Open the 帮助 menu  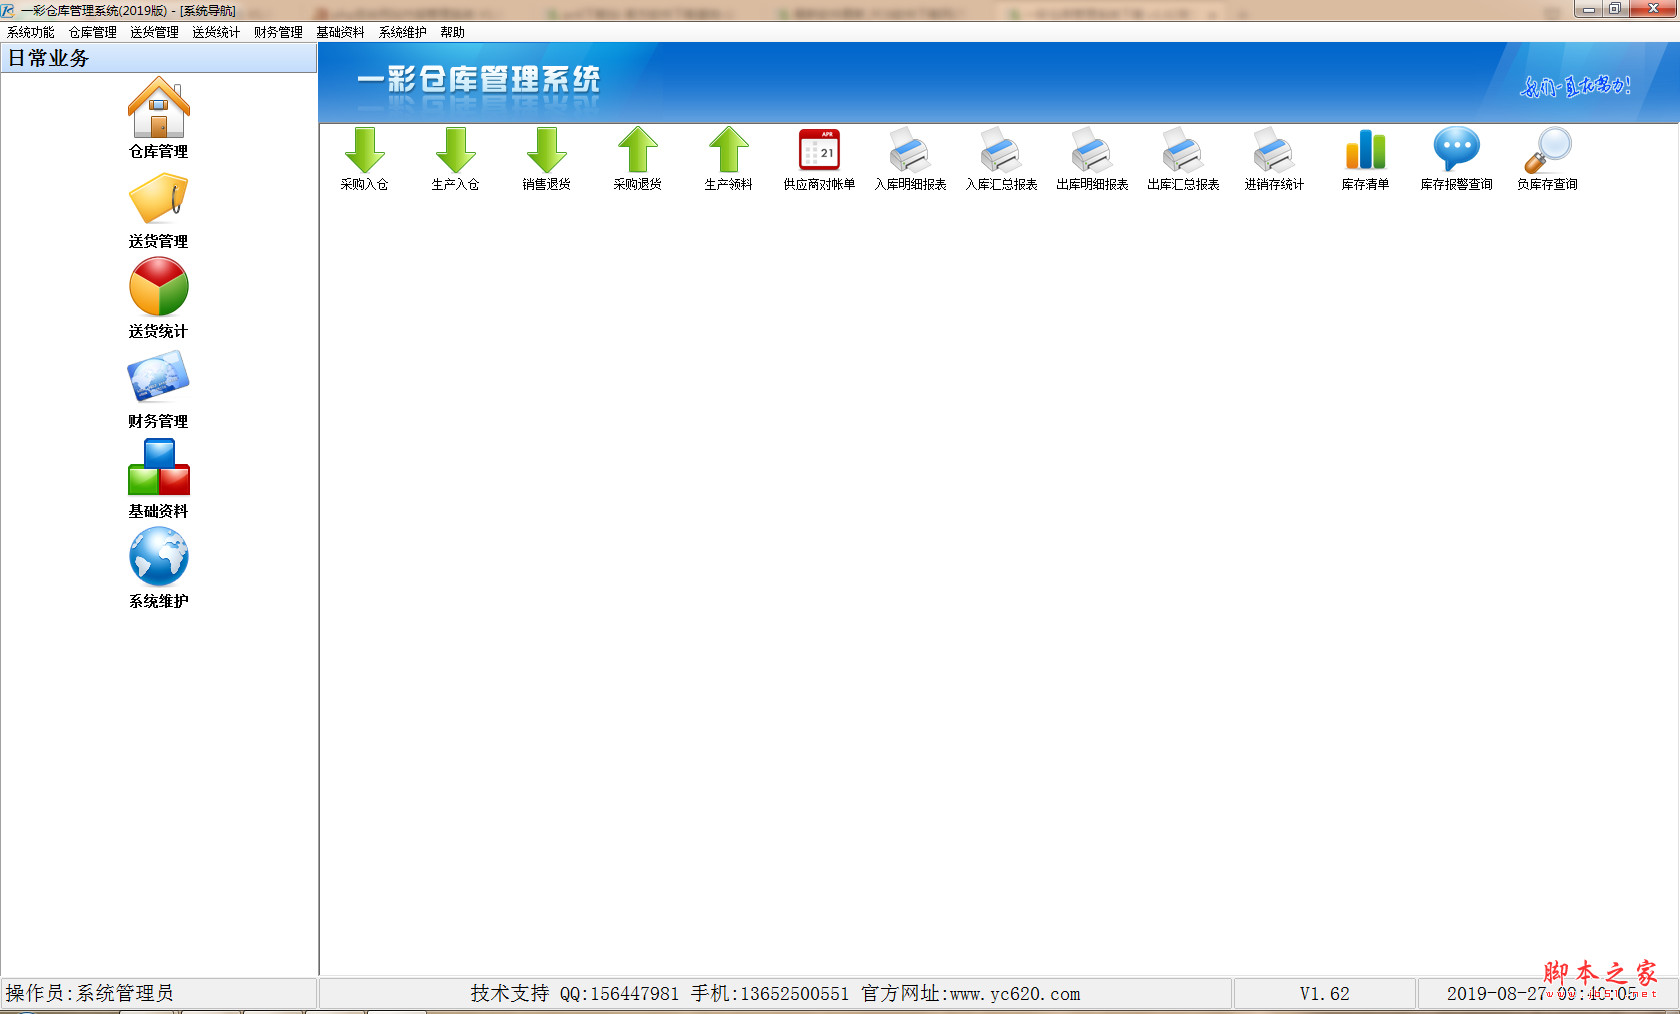coord(452,32)
